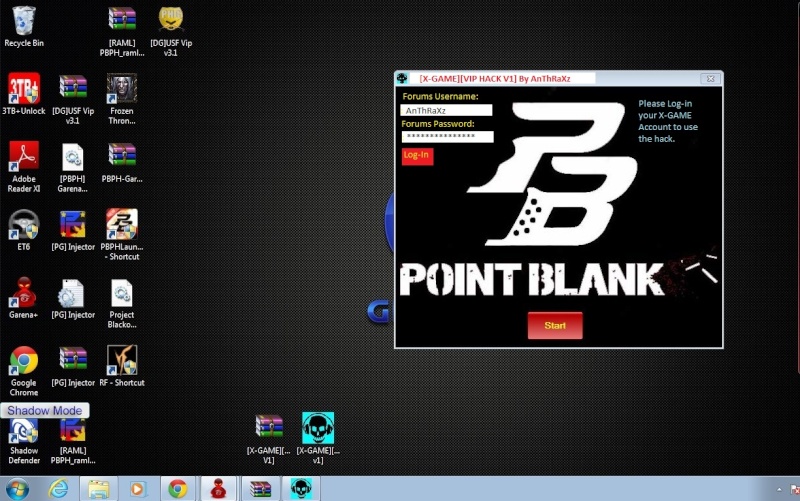Switch to Google Chrome in the taskbar
The width and height of the screenshot is (800, 501).
coord(178,489)
